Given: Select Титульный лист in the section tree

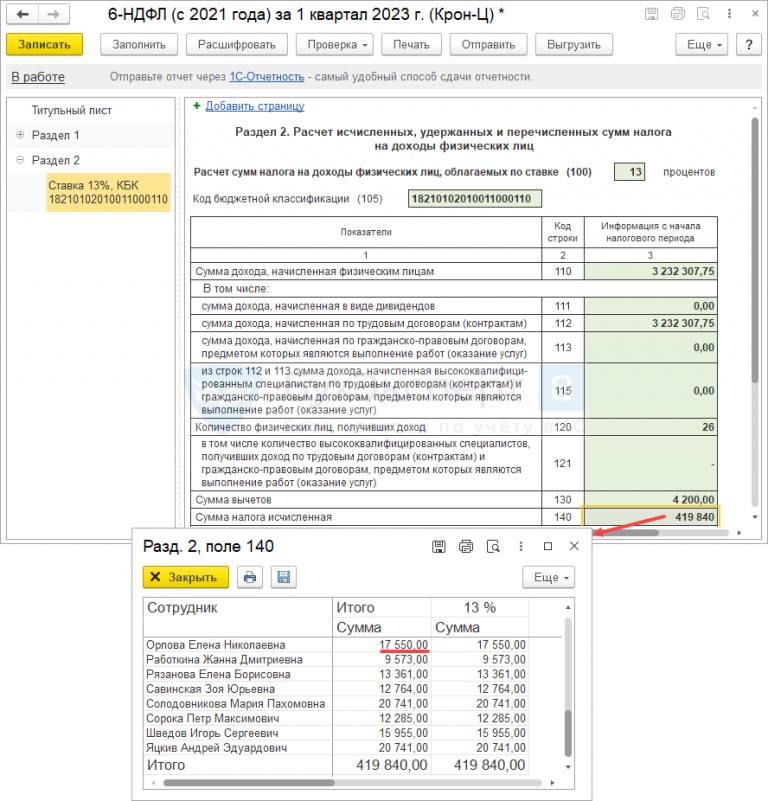Looking at the screenshot, I should (x=71, y=110).
